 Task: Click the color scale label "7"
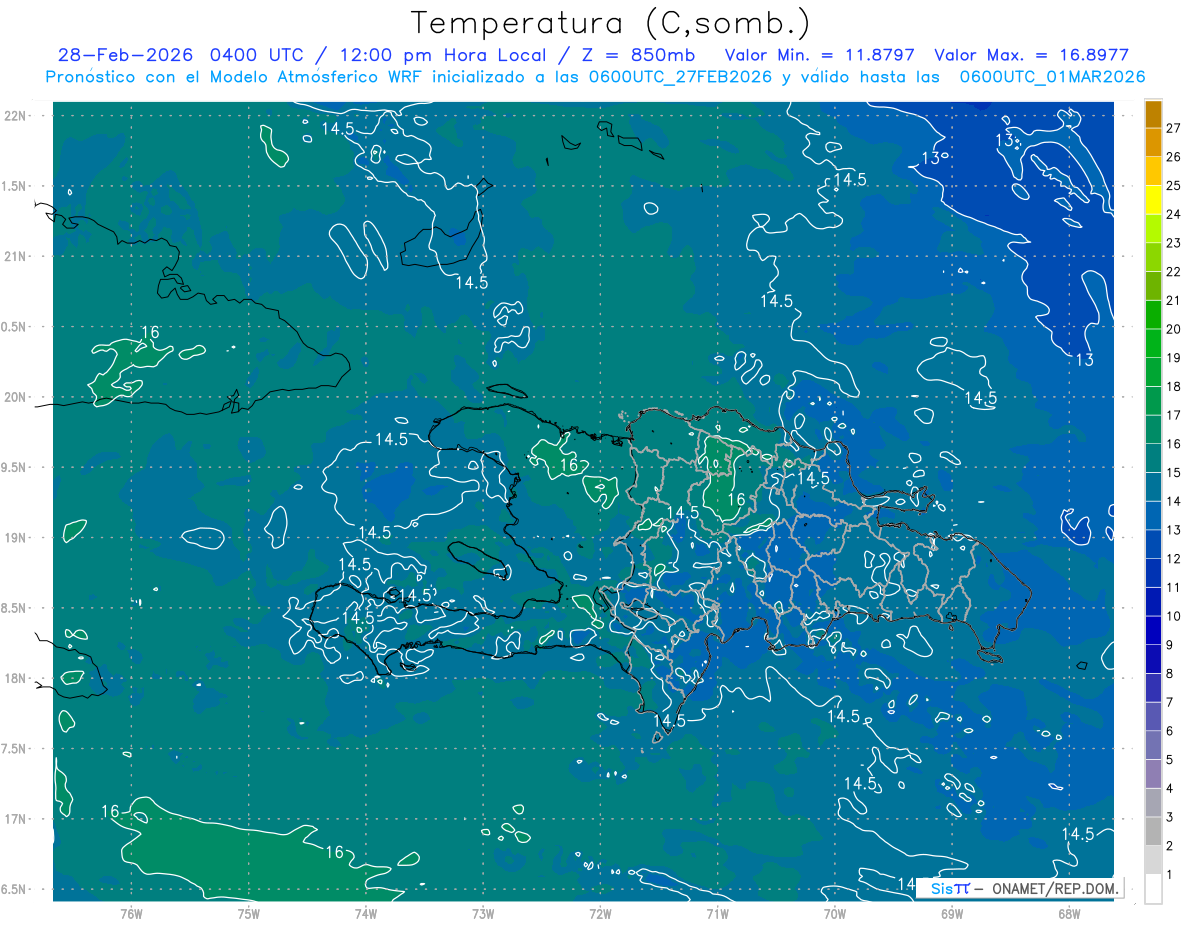coord(1170,702)
